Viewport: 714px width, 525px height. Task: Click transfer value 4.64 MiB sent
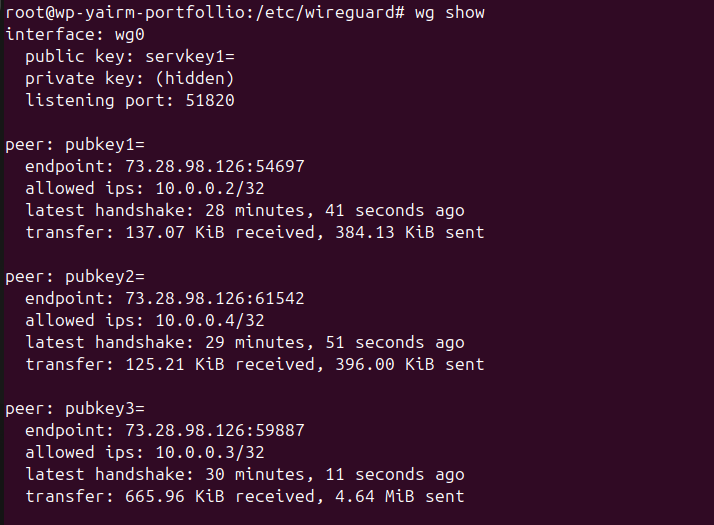pyautogui.click(x=400, y=497)
